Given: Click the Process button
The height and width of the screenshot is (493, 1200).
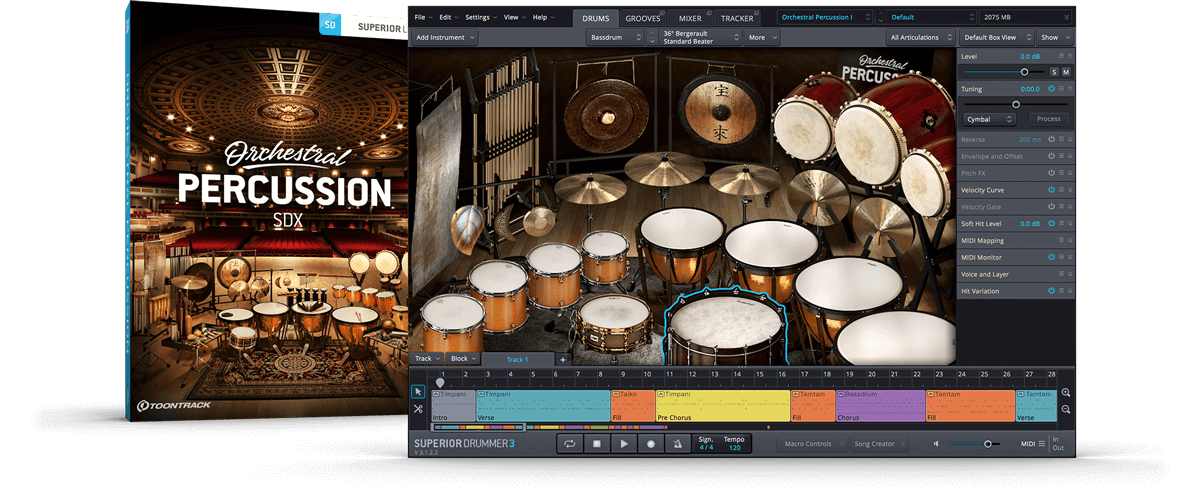Looking at the screenshot, I should 1048,119.
